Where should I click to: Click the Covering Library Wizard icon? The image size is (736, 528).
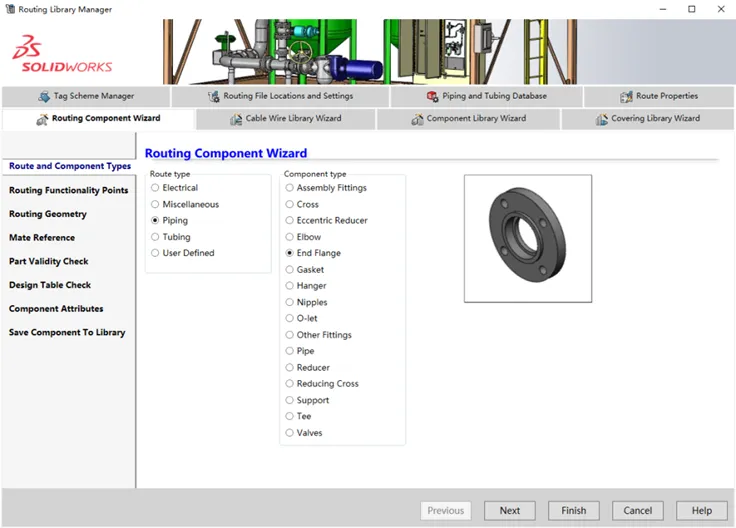coord(601,119)
